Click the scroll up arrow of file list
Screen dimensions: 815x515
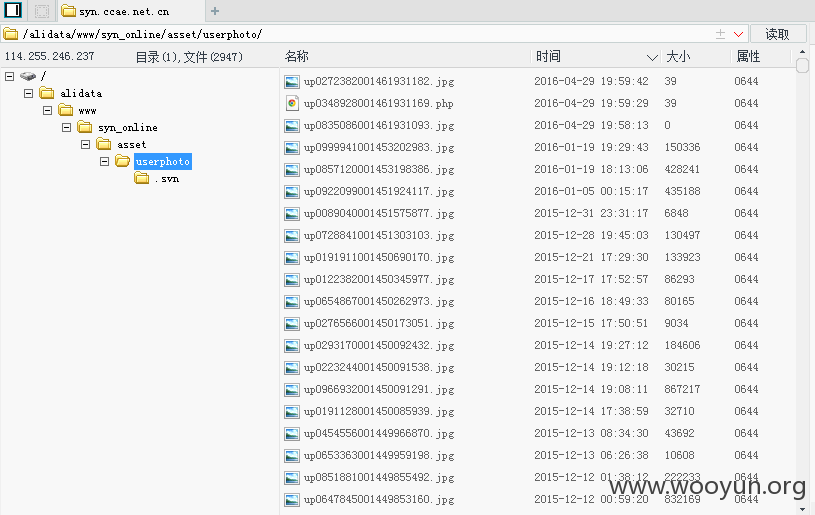pos(803,52)
